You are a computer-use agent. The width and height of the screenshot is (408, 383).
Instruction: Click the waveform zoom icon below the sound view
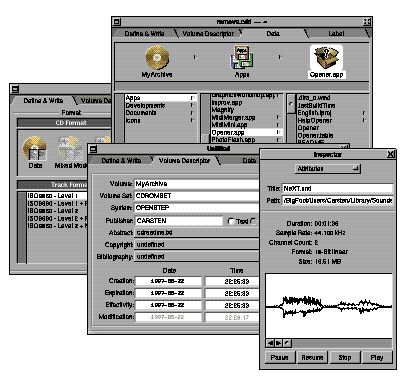[287, 343]
